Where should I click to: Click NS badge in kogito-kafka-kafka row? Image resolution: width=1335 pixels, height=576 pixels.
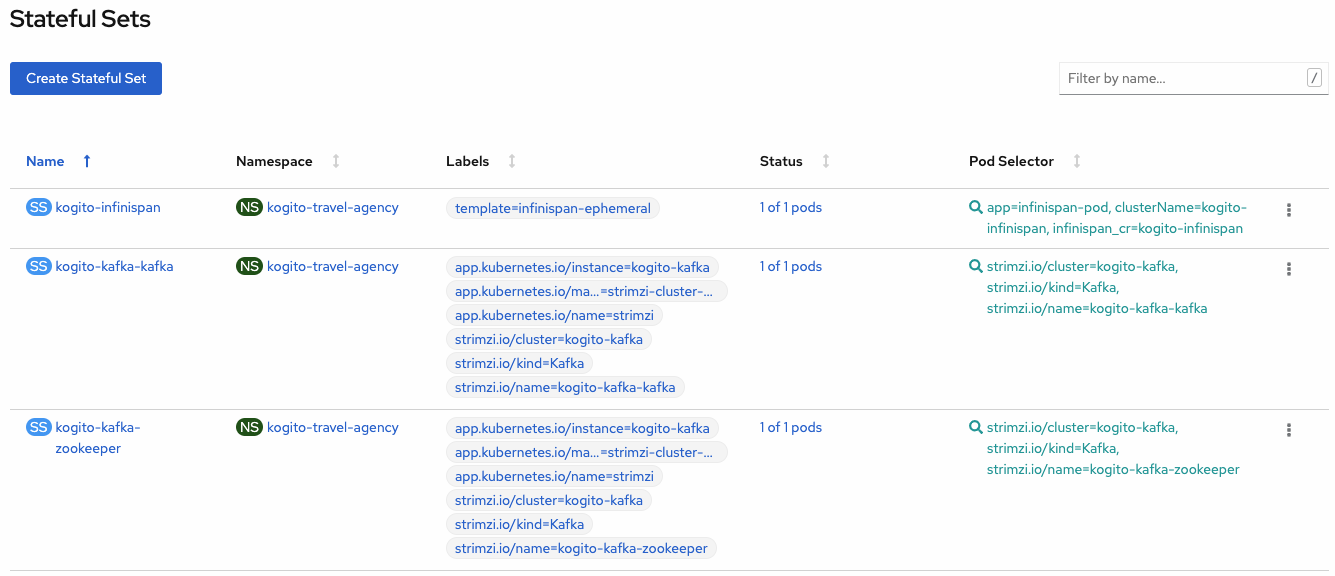pos(249,266)
